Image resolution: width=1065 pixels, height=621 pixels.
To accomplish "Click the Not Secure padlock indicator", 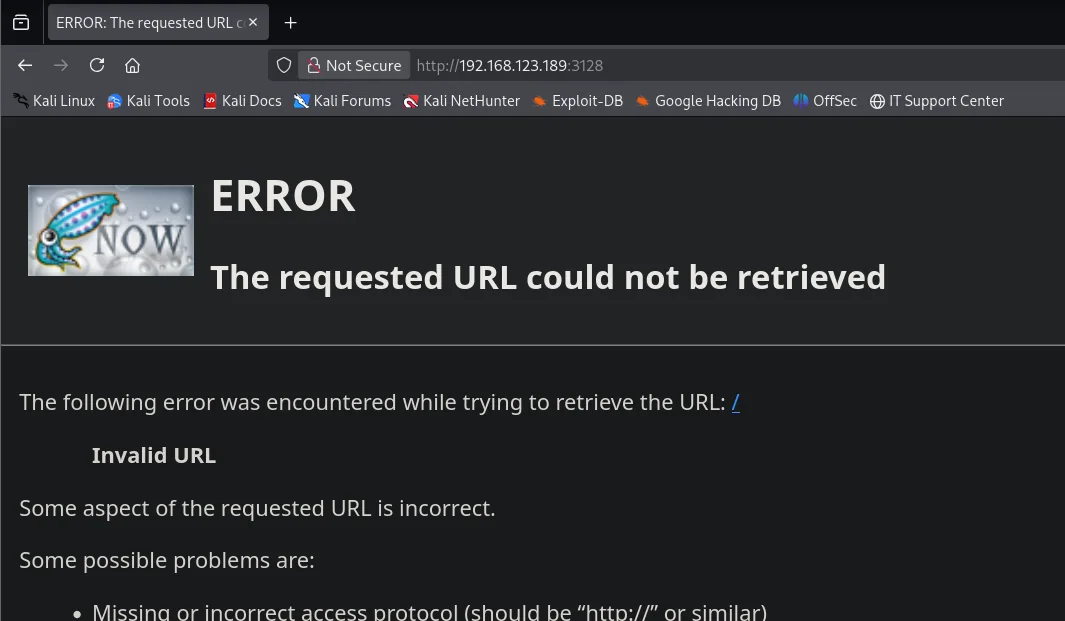I will tap(354, 65).
